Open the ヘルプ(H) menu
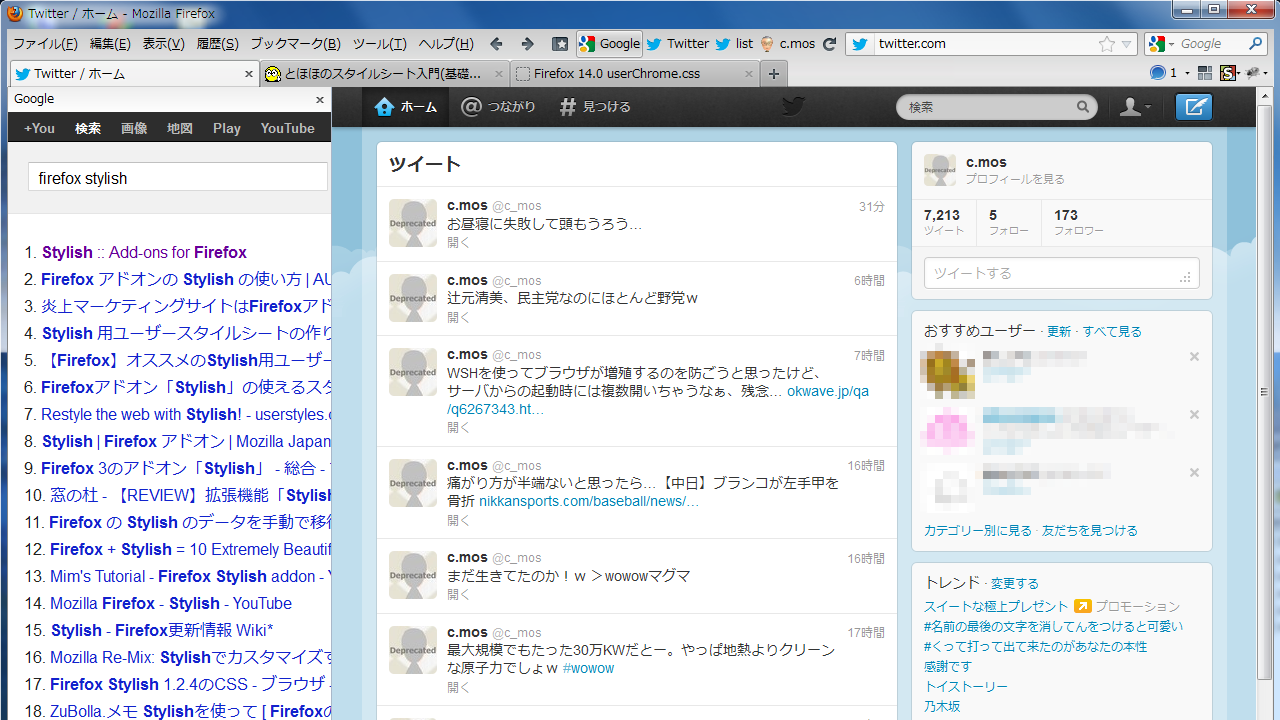The width and height of the screenshot is (1280, 720). pyautogui.click(x=446, y=44)
